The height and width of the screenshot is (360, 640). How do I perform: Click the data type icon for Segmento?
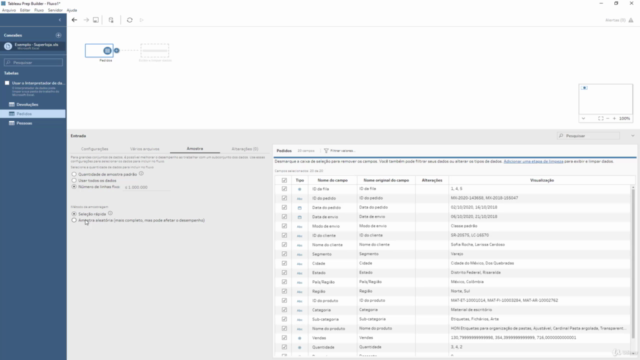pos(300,254)
